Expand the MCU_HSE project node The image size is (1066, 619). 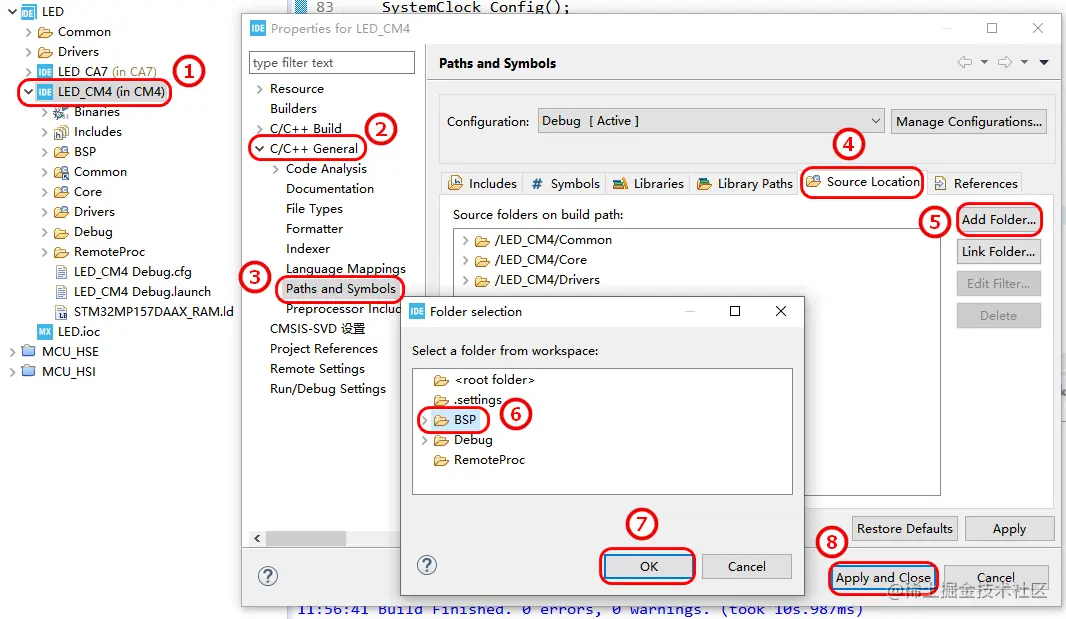[12, 352]
